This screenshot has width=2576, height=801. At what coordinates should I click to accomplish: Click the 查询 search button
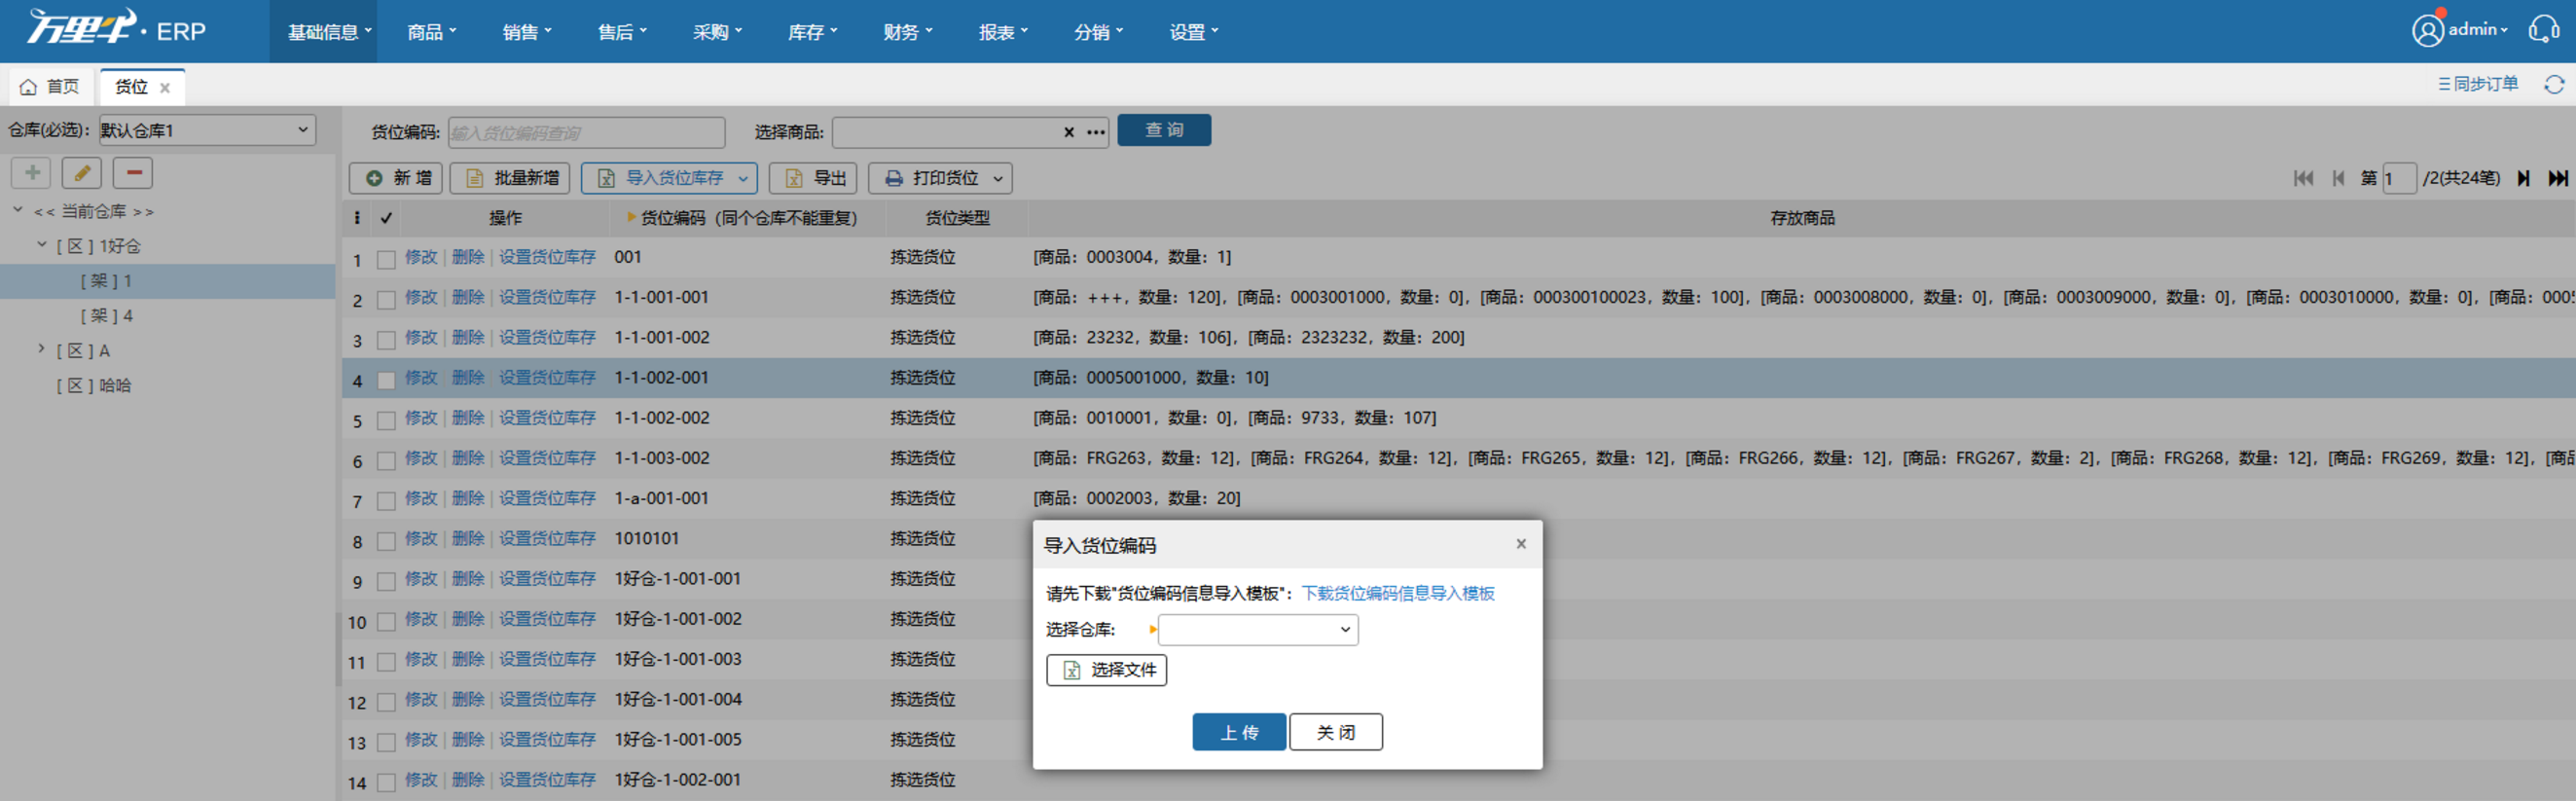(x=1164, y=130)
